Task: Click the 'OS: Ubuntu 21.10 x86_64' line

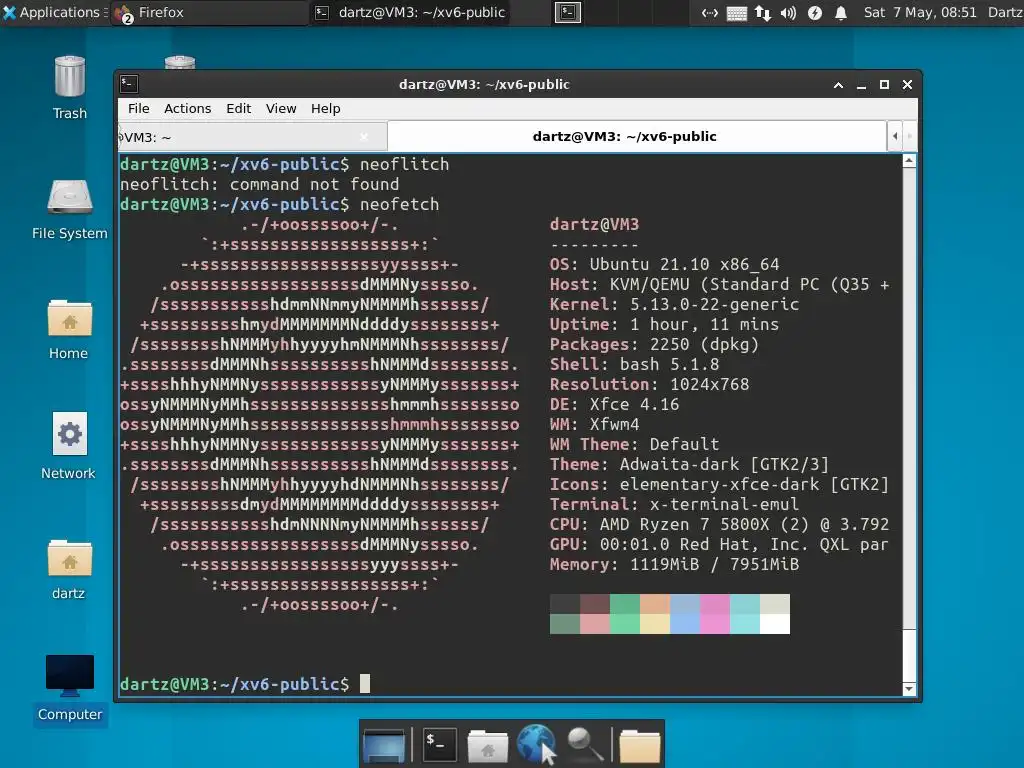Action: point(664,264)
